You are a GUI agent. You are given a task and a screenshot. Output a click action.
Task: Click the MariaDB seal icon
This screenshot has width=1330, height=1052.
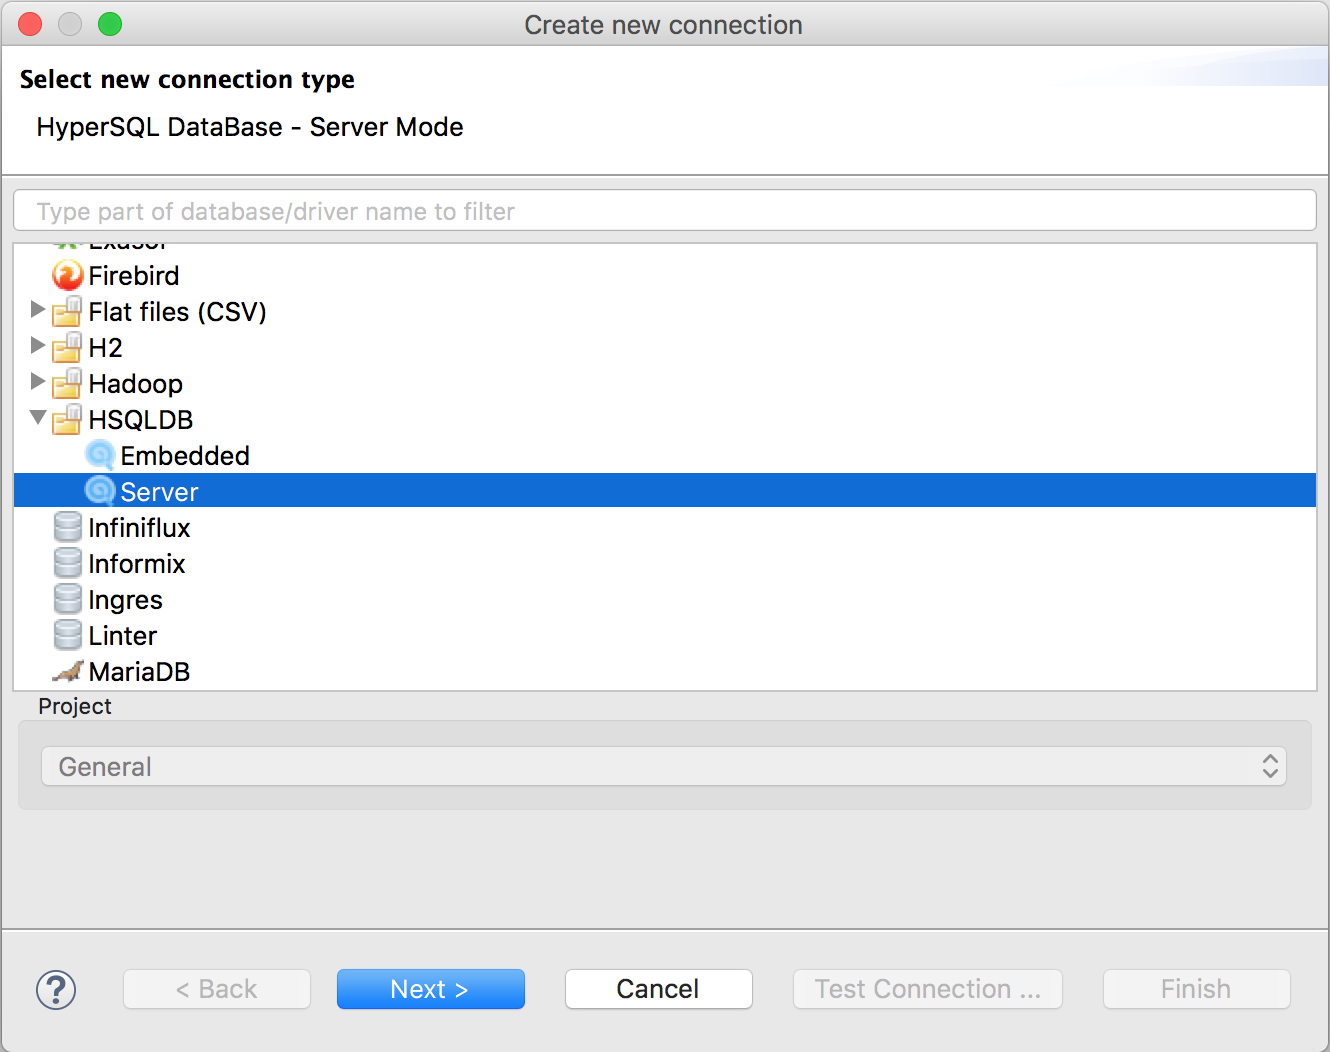66,671
